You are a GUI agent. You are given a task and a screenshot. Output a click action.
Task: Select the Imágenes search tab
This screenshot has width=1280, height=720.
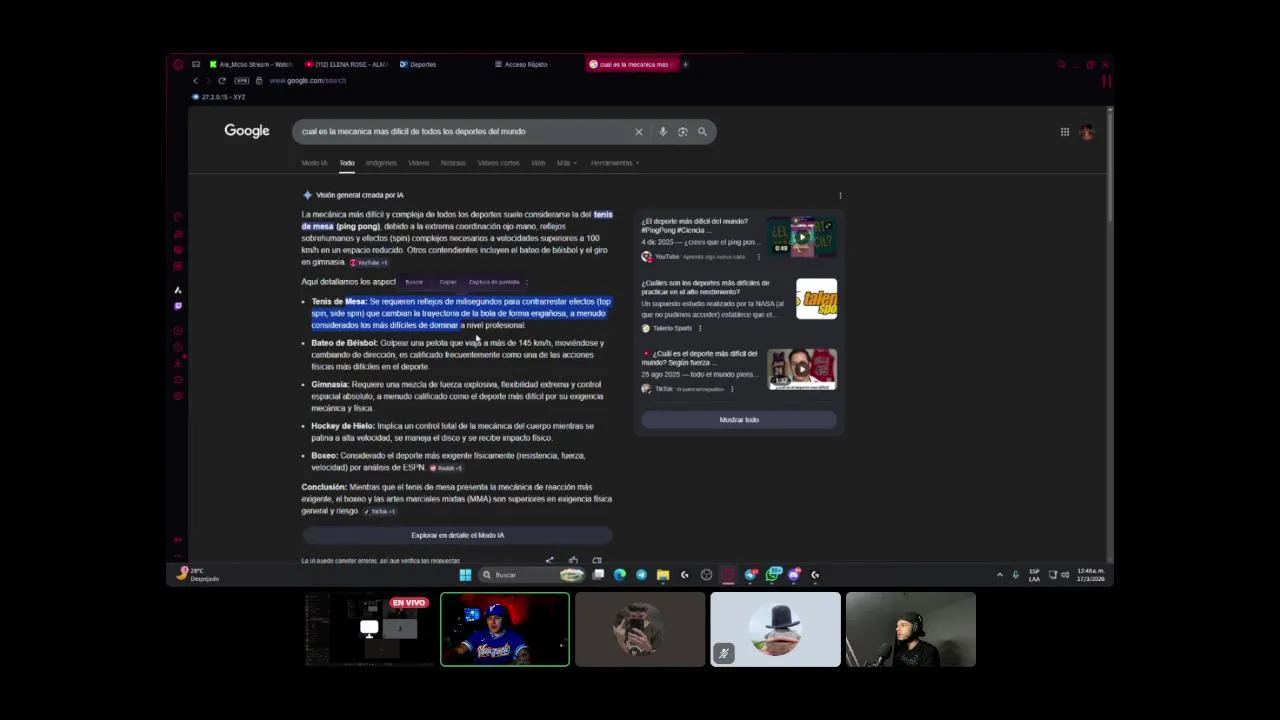point(381,163)
